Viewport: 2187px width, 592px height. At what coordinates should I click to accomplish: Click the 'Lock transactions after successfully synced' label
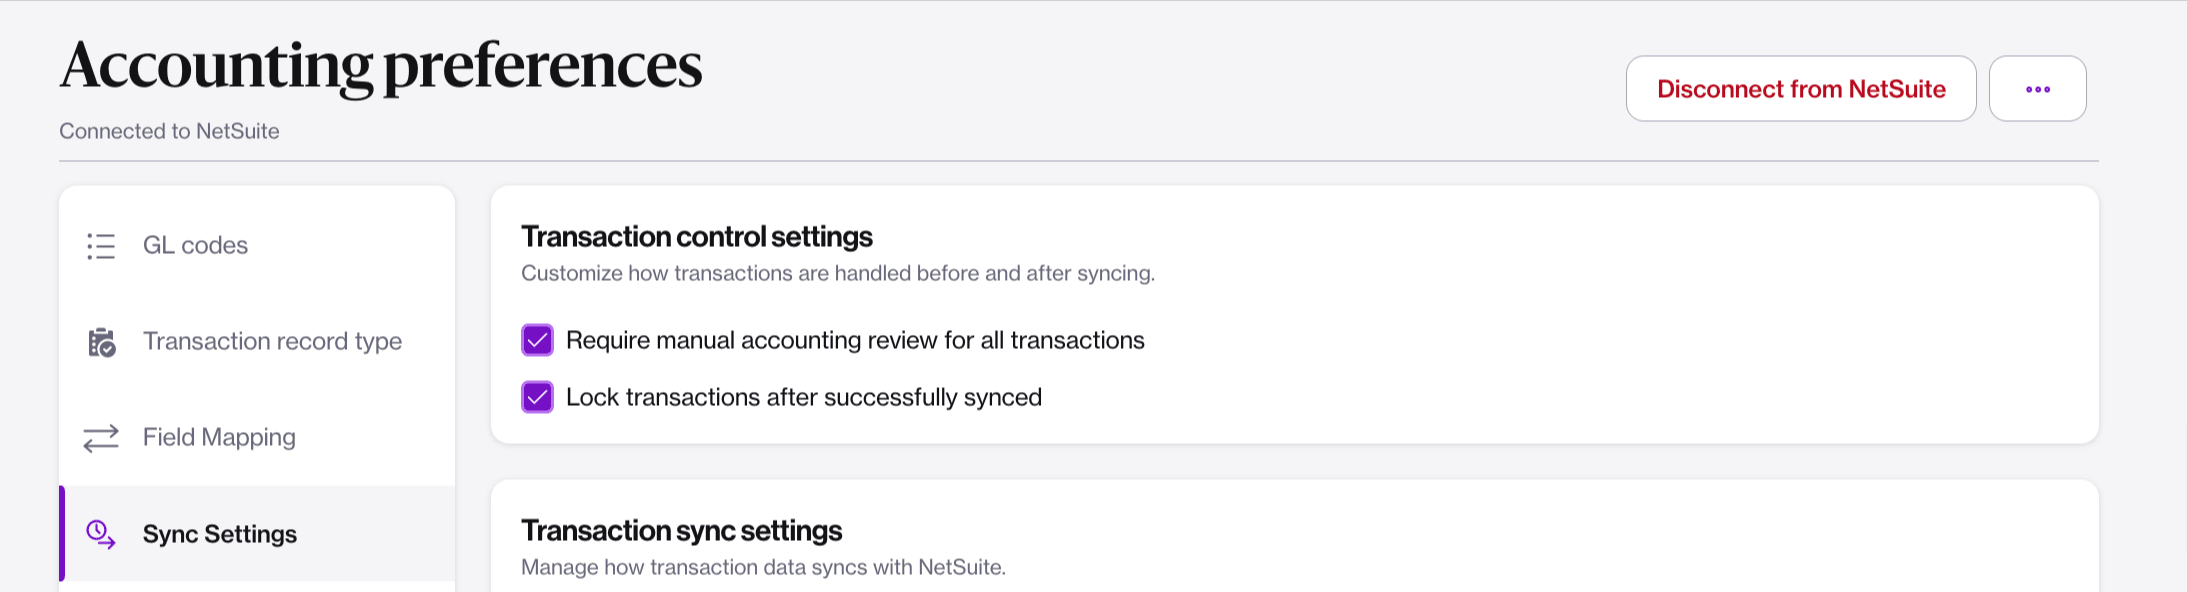[x=804, y=398]
